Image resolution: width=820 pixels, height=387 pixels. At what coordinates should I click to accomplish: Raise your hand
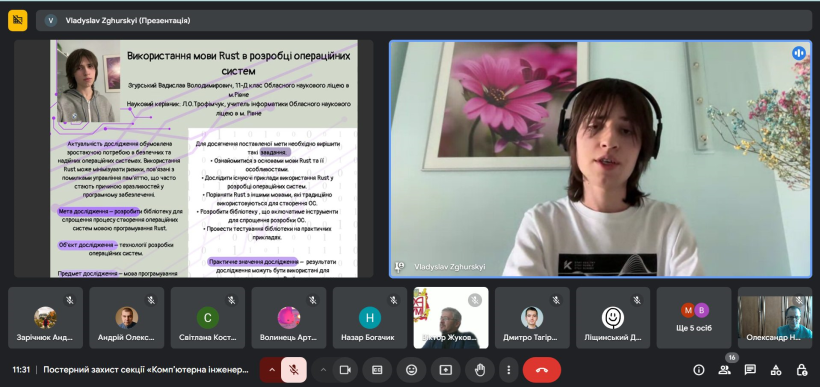480,370
